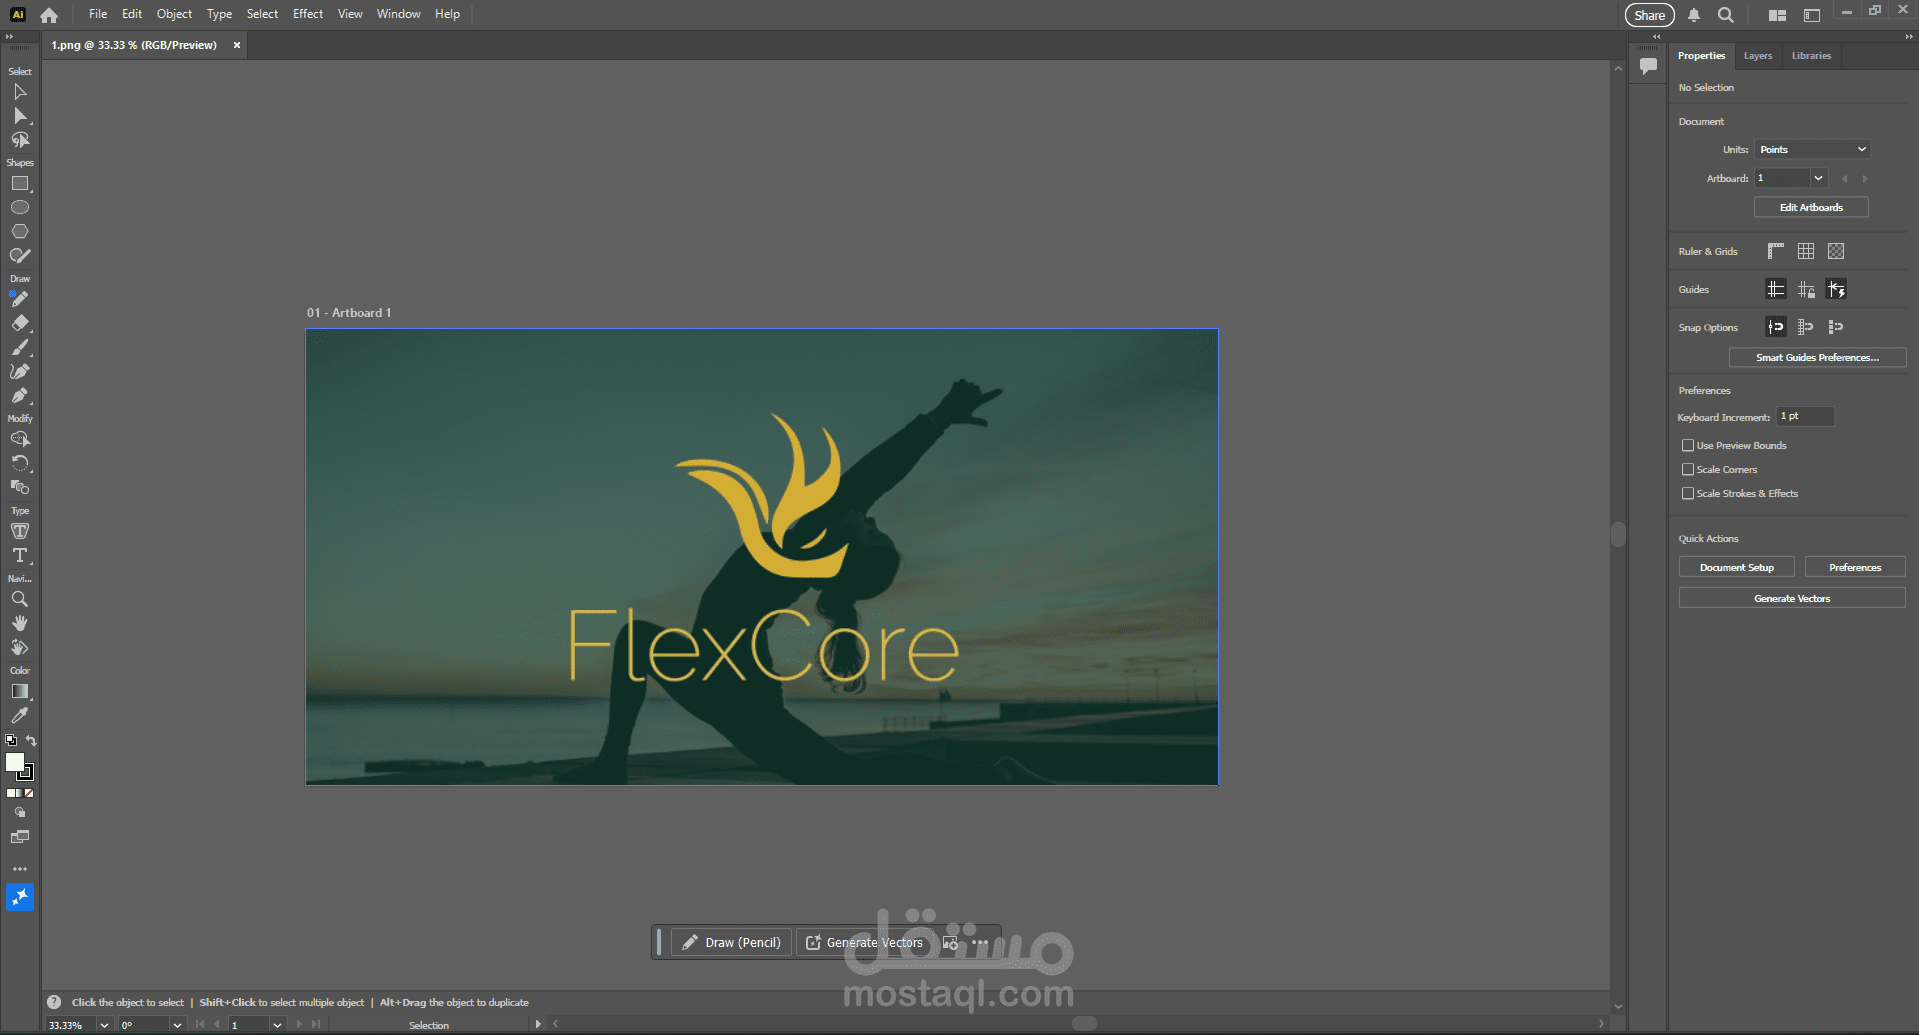Open the artboard navigation dropdown in status bar
This screenshot has height=1035, width=1919.
[277, 1025]
